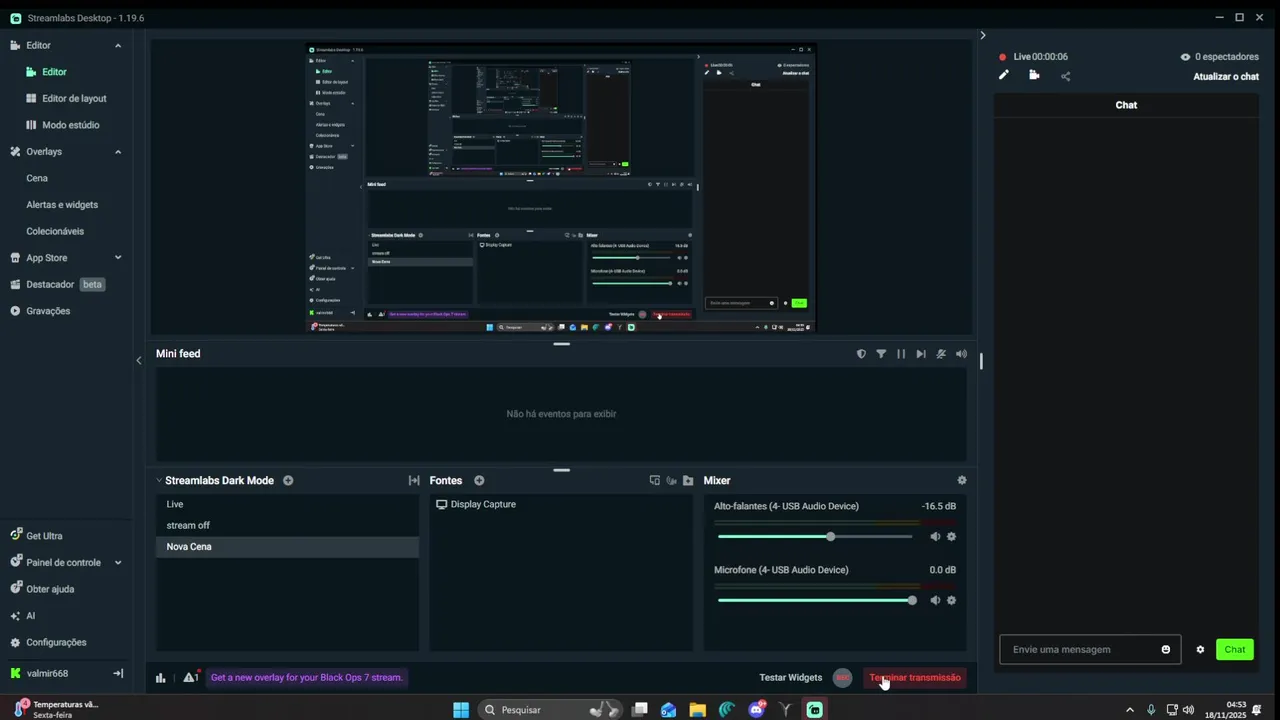Toggle mini feed alert muting with slash icon

[941, 354]
